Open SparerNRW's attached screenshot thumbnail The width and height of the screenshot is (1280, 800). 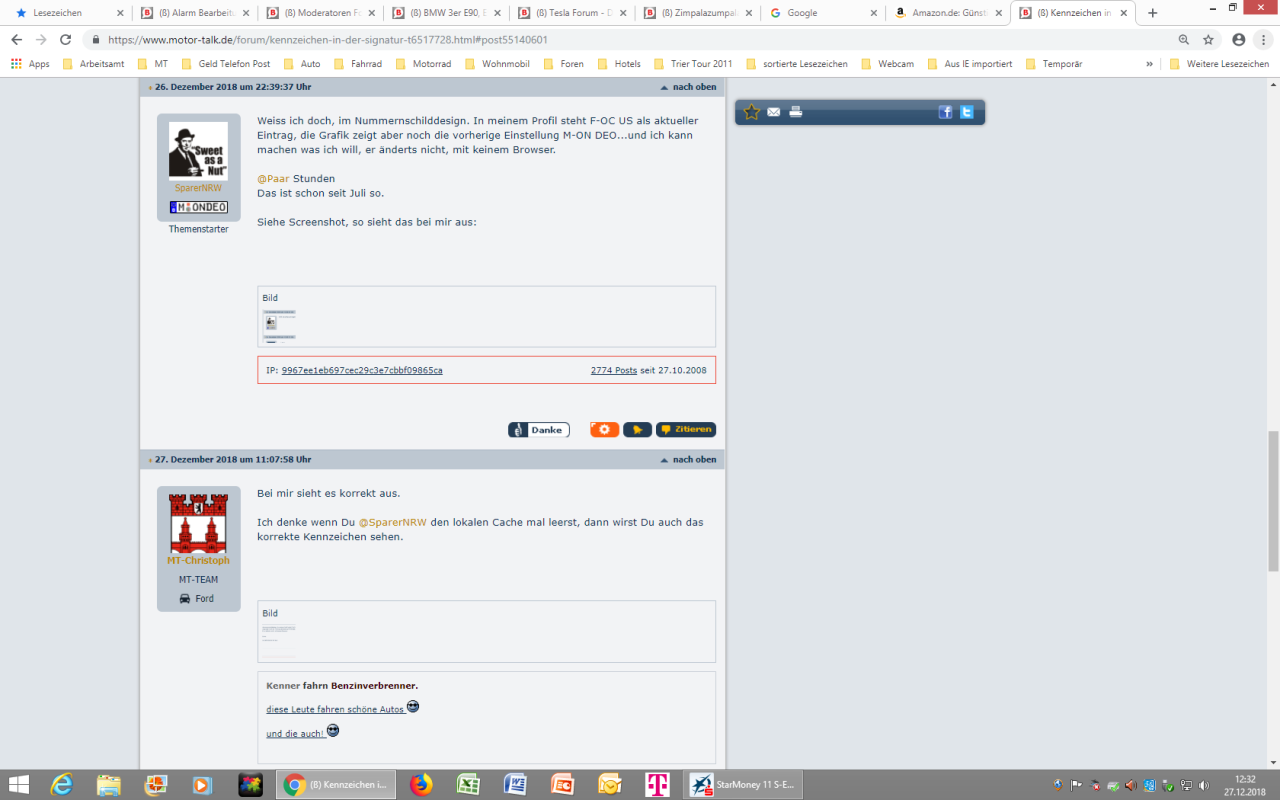[x=280, y=326]
